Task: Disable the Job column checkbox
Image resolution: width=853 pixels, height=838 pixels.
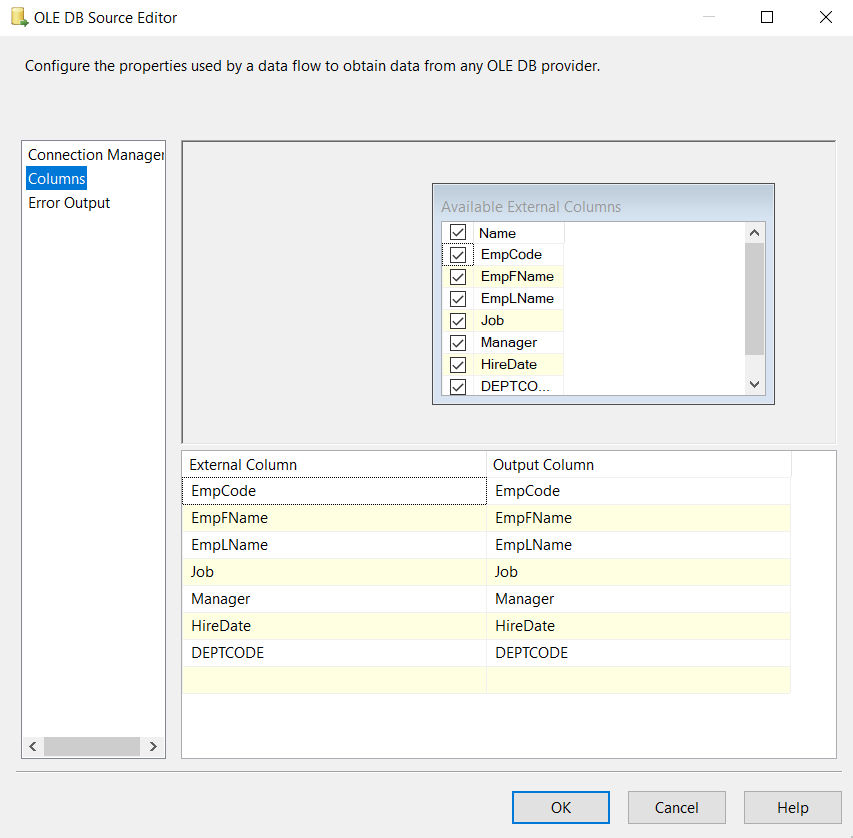Action: click(x=457, y=320)
